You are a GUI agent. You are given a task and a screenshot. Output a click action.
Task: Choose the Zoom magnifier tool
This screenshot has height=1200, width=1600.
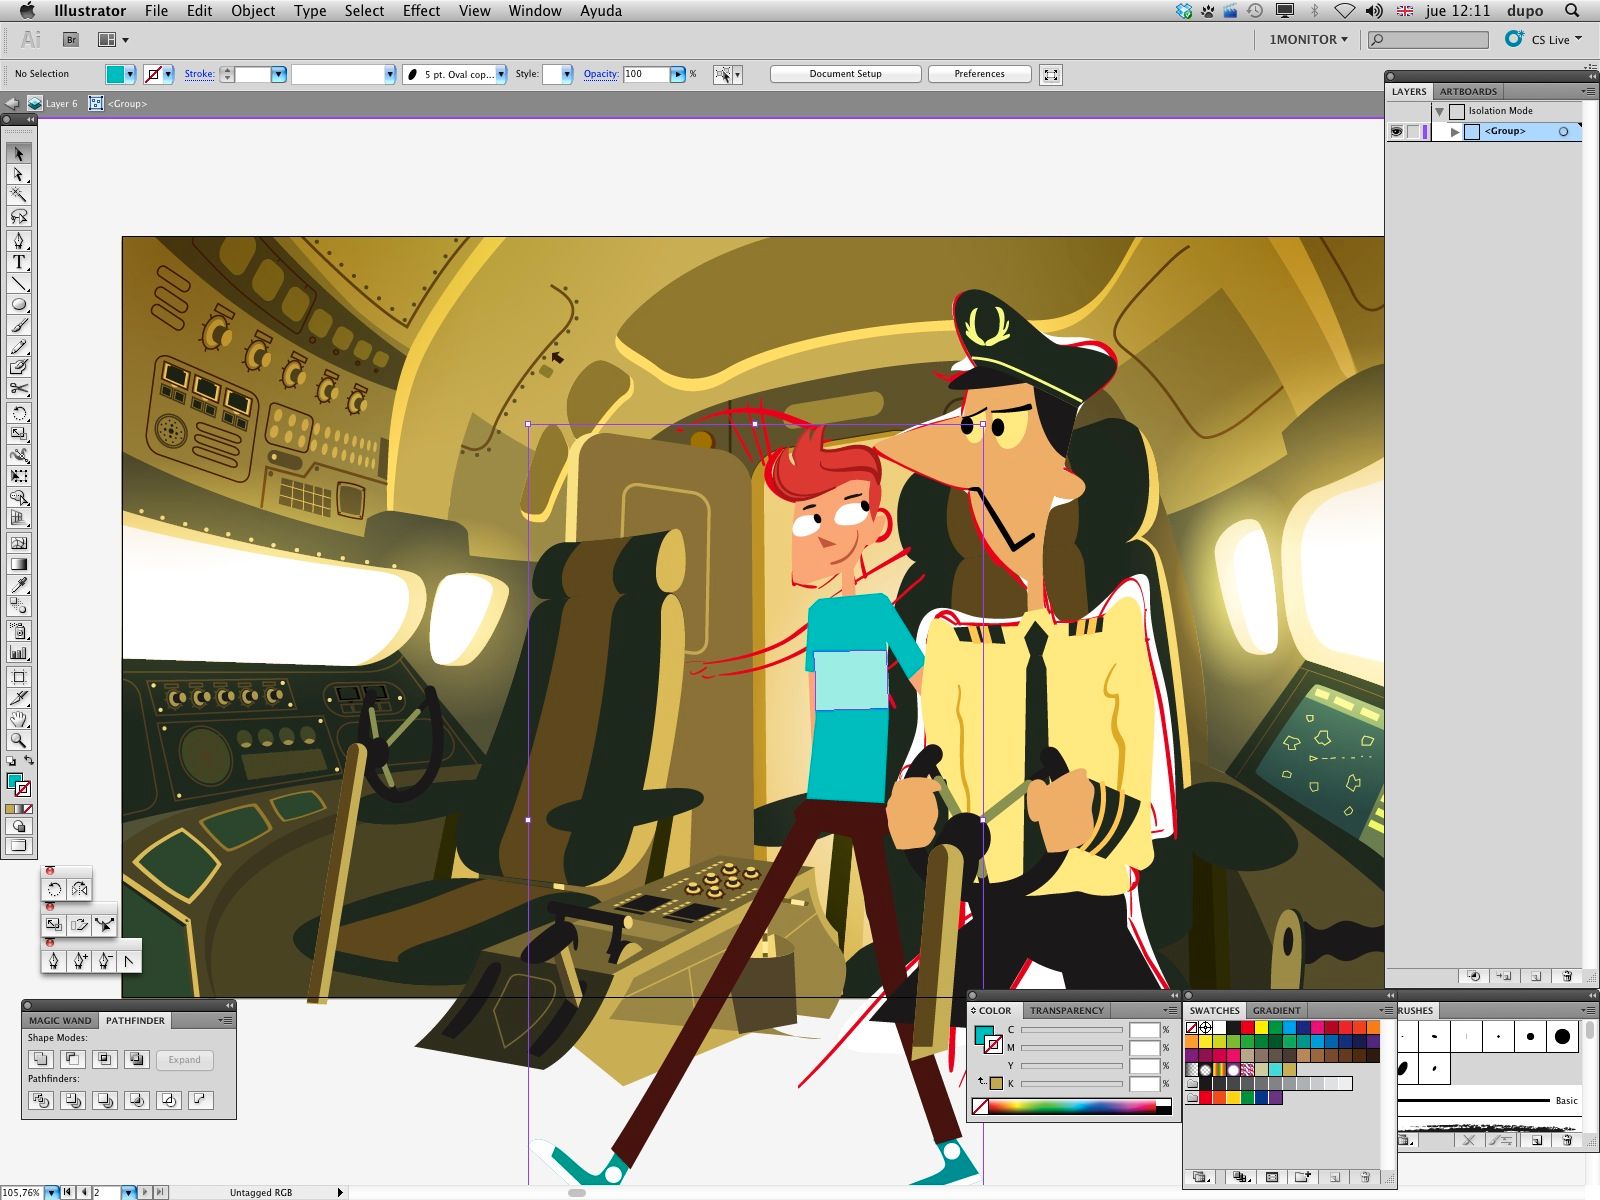click(x=18, y=741)
